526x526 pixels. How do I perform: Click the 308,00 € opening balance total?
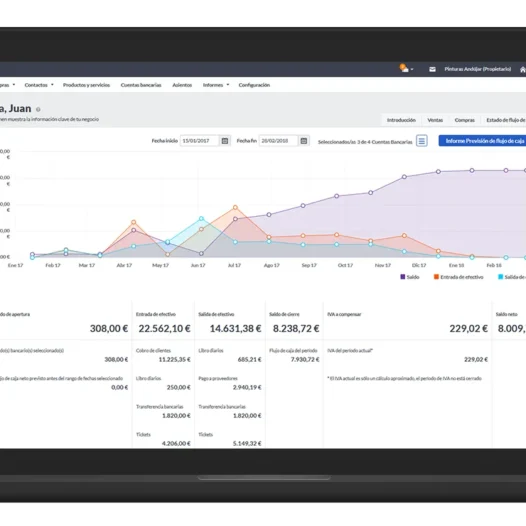(x=109, y=328)
